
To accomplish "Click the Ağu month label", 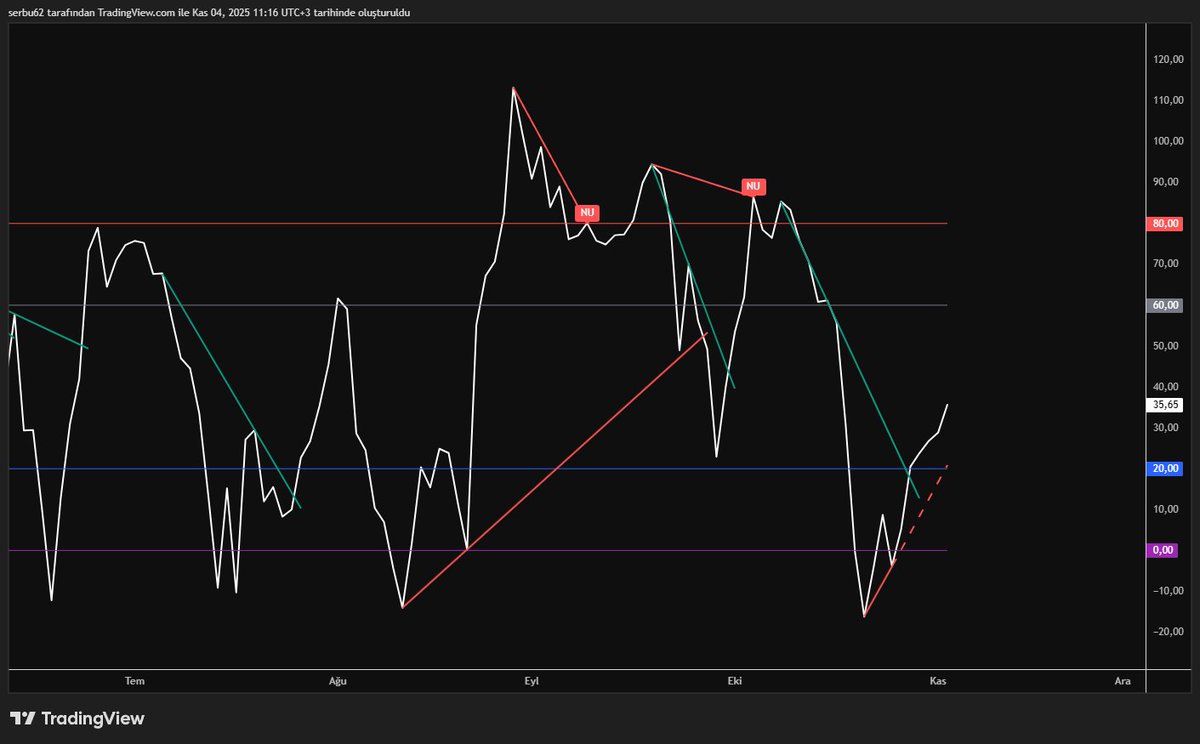I will (338, 681).
